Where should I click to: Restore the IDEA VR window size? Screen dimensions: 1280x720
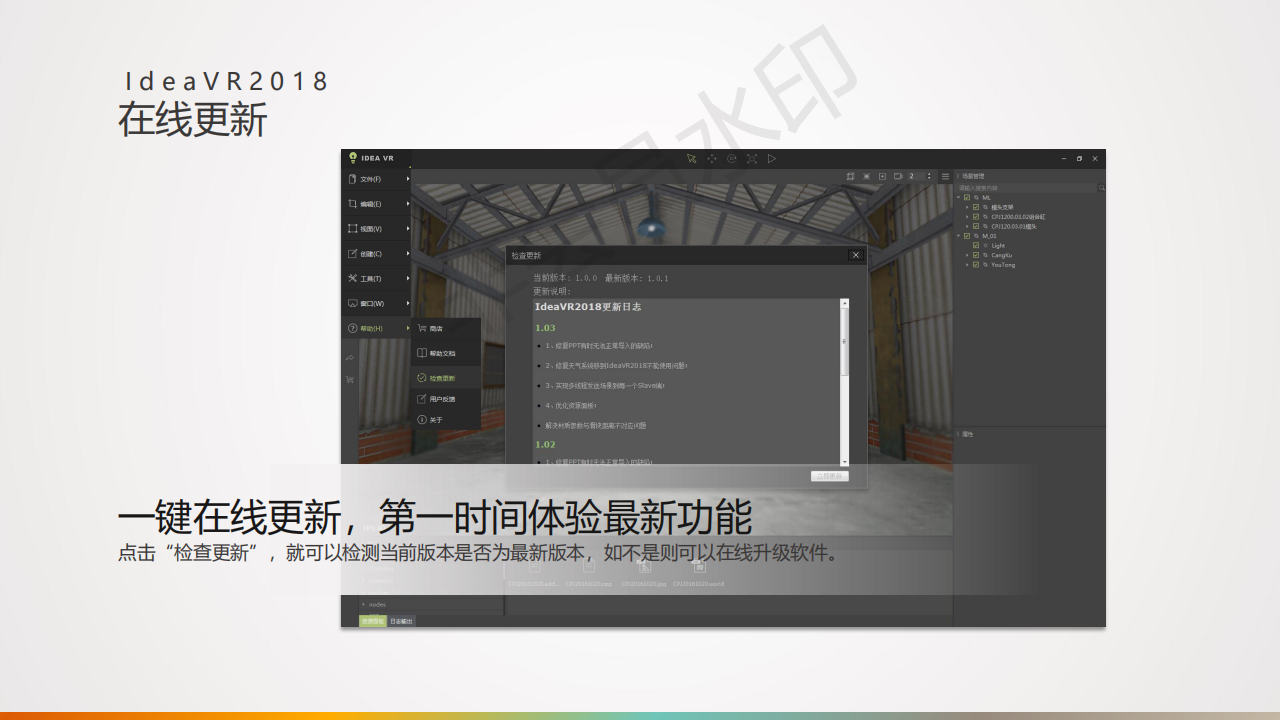click(1079, 159)
